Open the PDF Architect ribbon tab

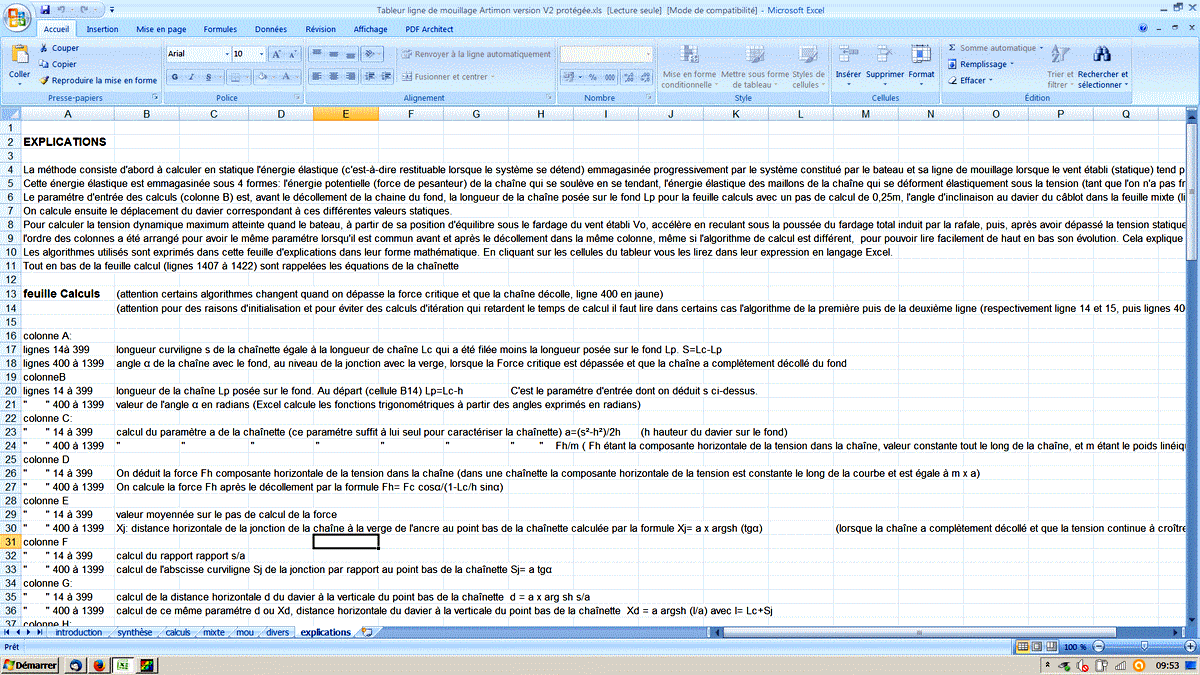430,29
